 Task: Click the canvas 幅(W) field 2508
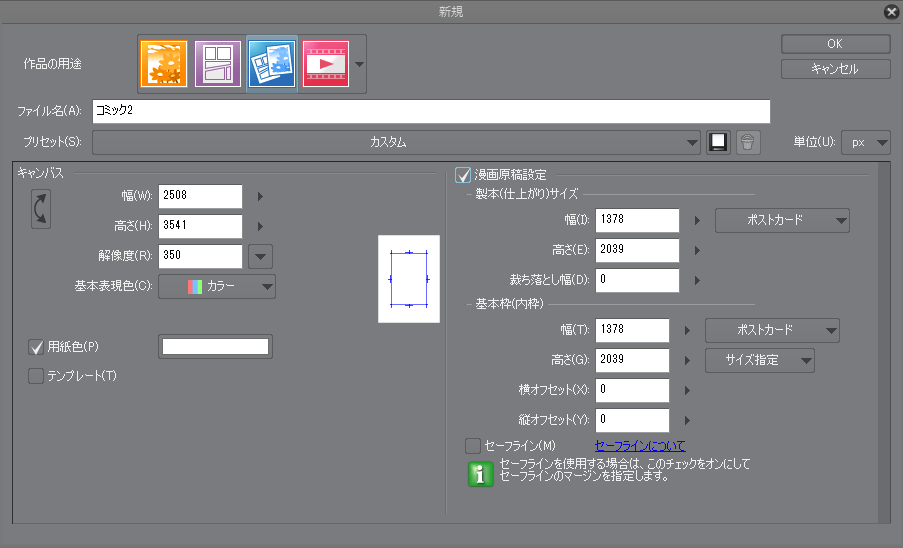[200, 196]
